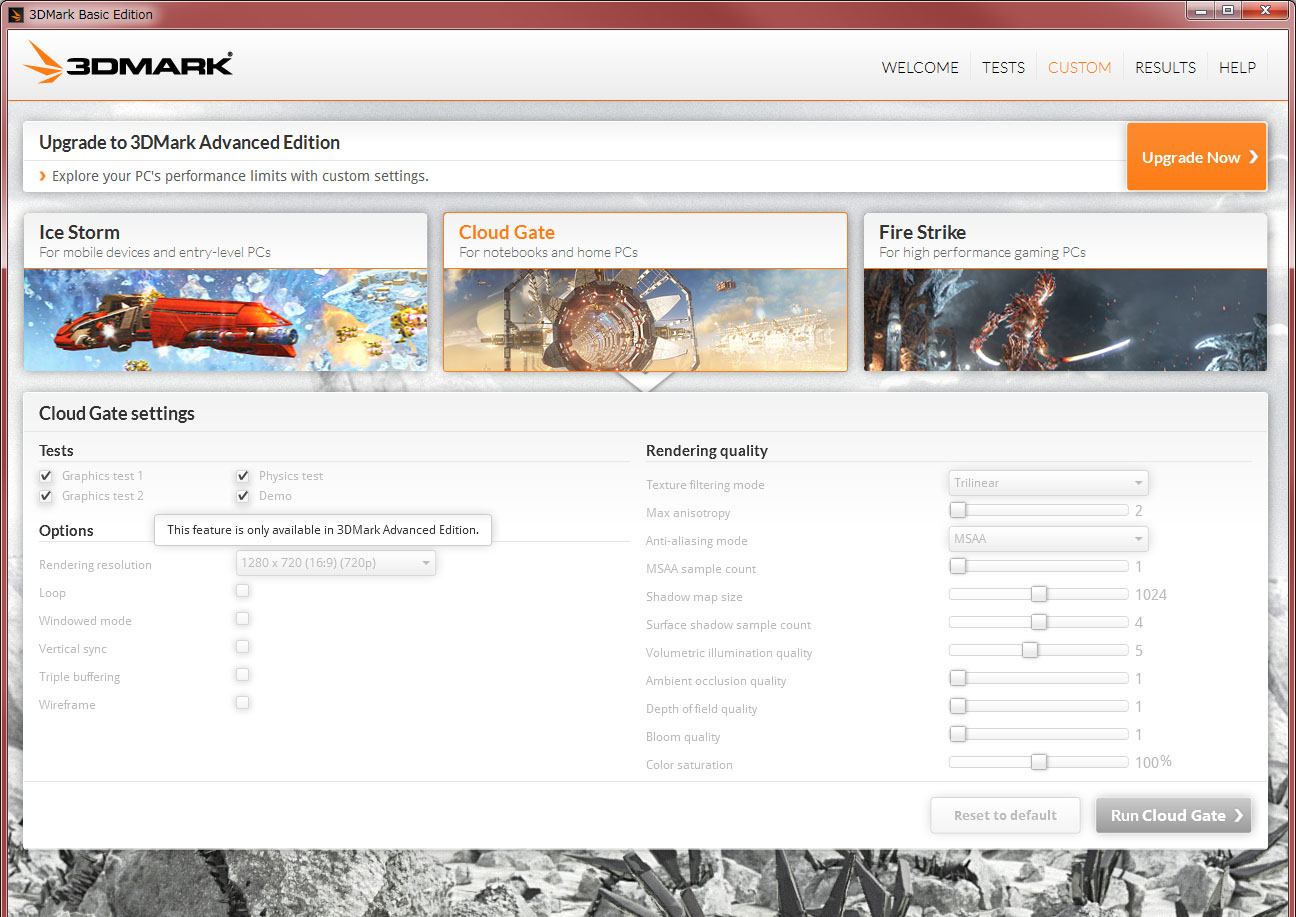
Task: Click the Surface shadow sample count slider
Action: [x=1039, y=622]
